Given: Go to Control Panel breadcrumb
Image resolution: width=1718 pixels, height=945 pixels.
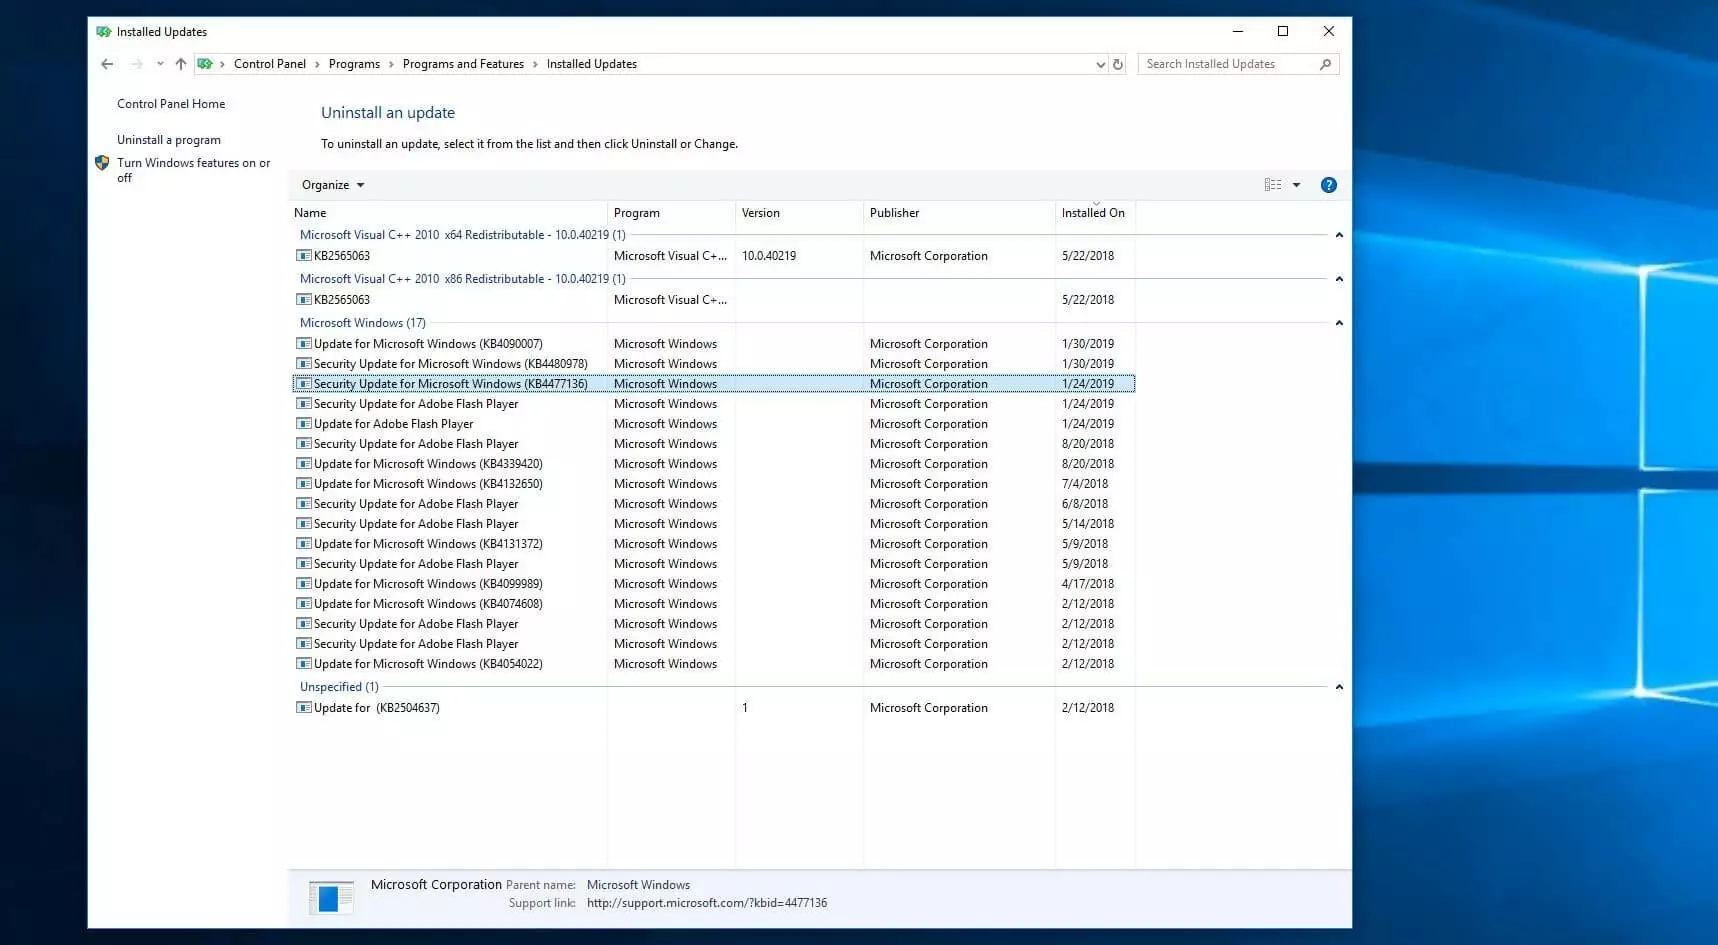Looking at the screenshot, I should click(270, 64).
